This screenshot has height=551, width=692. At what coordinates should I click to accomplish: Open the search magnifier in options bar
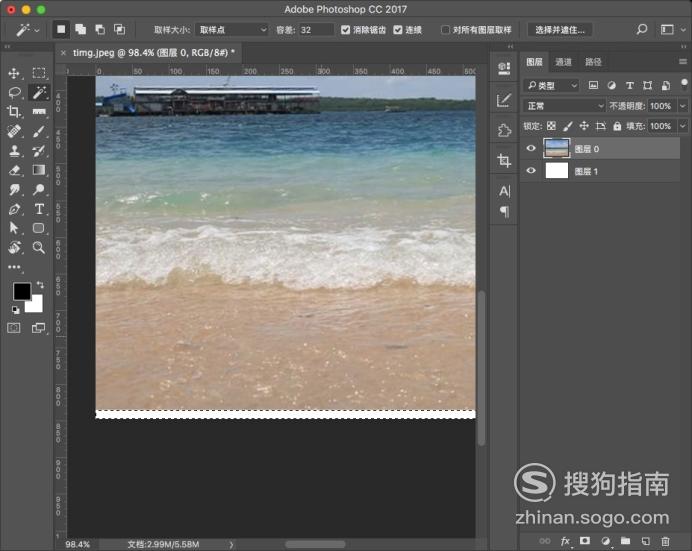click(x=642, y=30)
